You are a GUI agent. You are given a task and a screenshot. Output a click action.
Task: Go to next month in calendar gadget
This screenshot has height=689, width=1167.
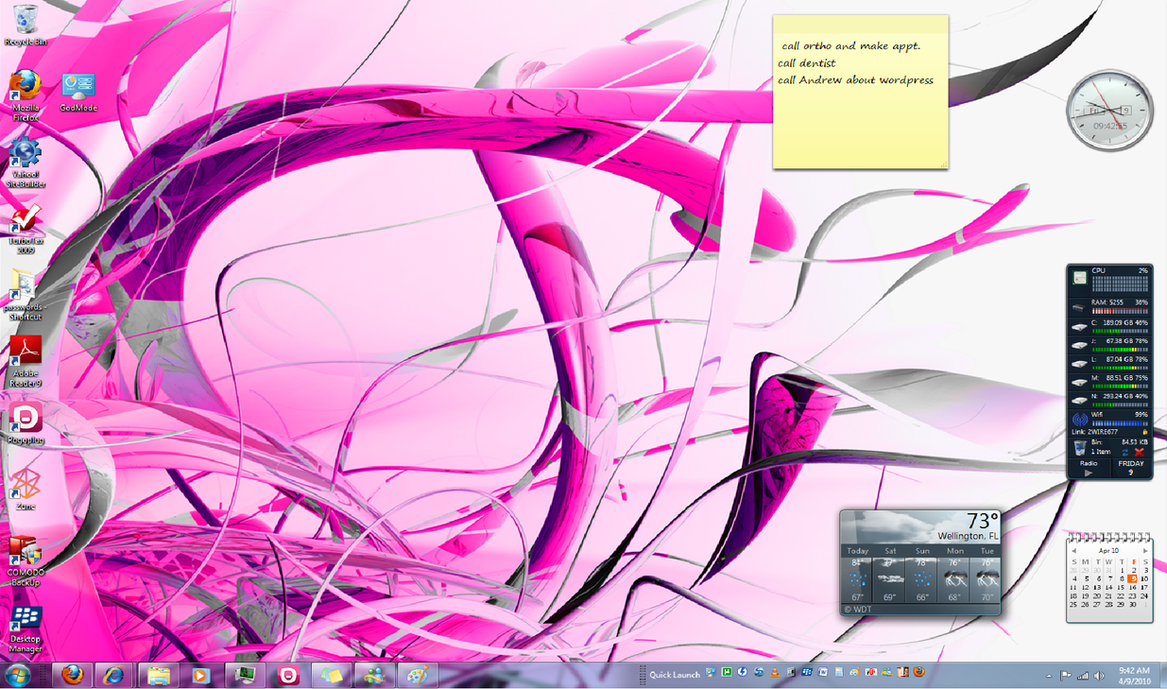tap(1146, 551)
